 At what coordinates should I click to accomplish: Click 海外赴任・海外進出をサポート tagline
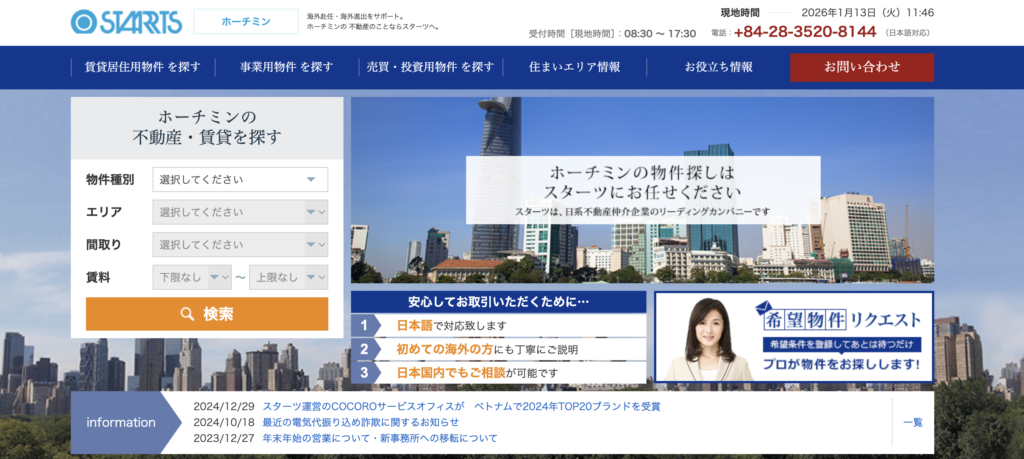(x=355, y=16)
